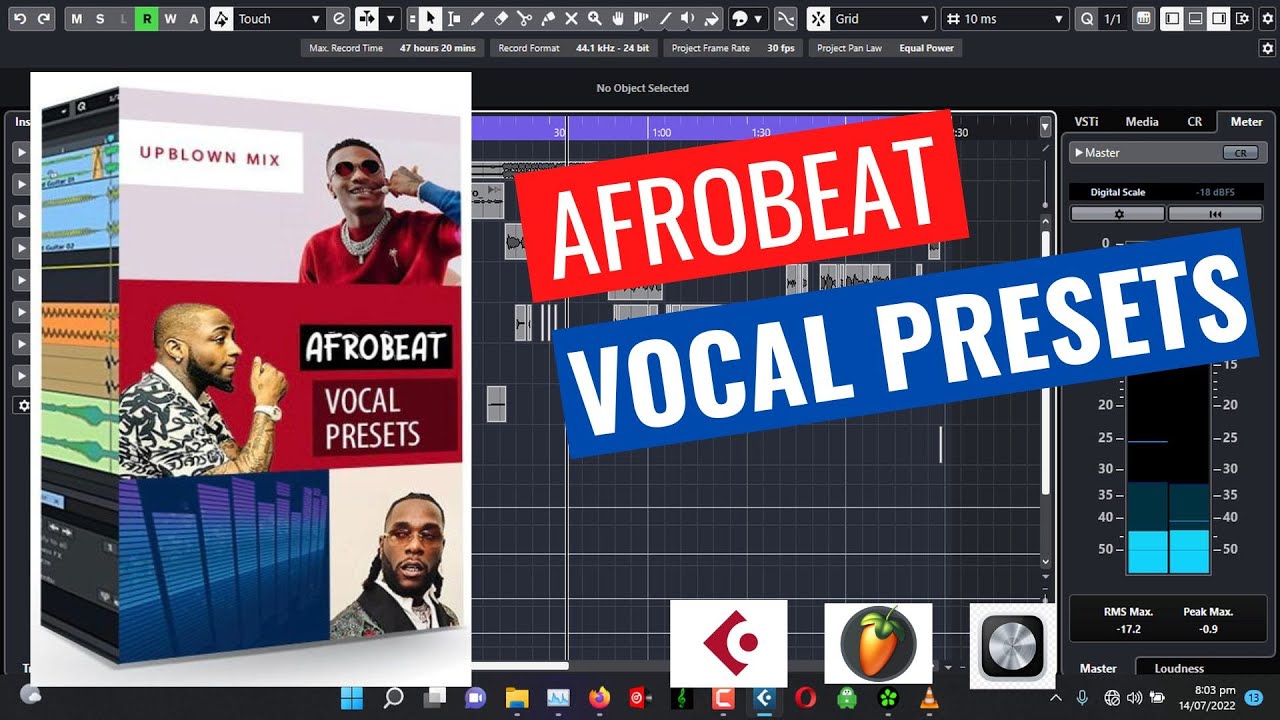The width and height of the screenshot is (1280, 720).
Task: Switch to the VSTi tab
Action: point(1087,121)
